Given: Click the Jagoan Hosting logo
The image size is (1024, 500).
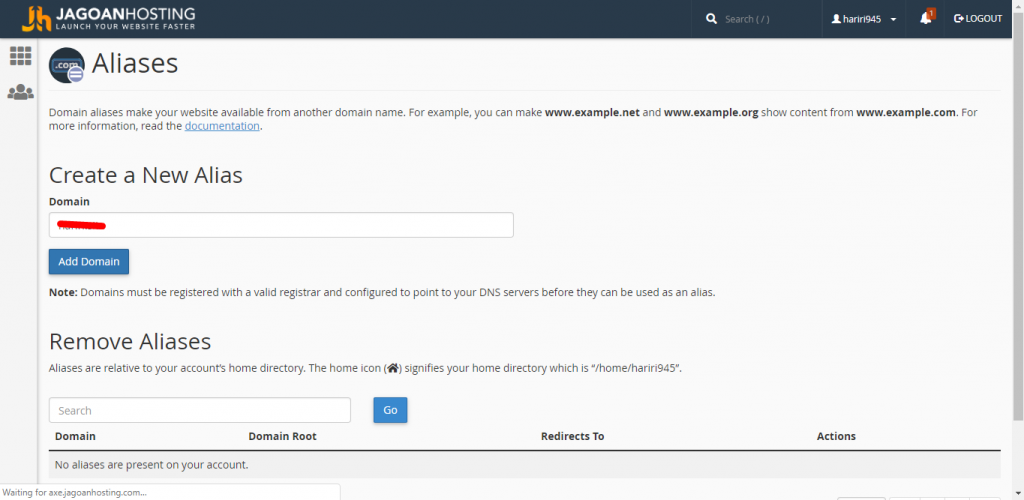Looking at the screenshot, I should pos(108,19).
